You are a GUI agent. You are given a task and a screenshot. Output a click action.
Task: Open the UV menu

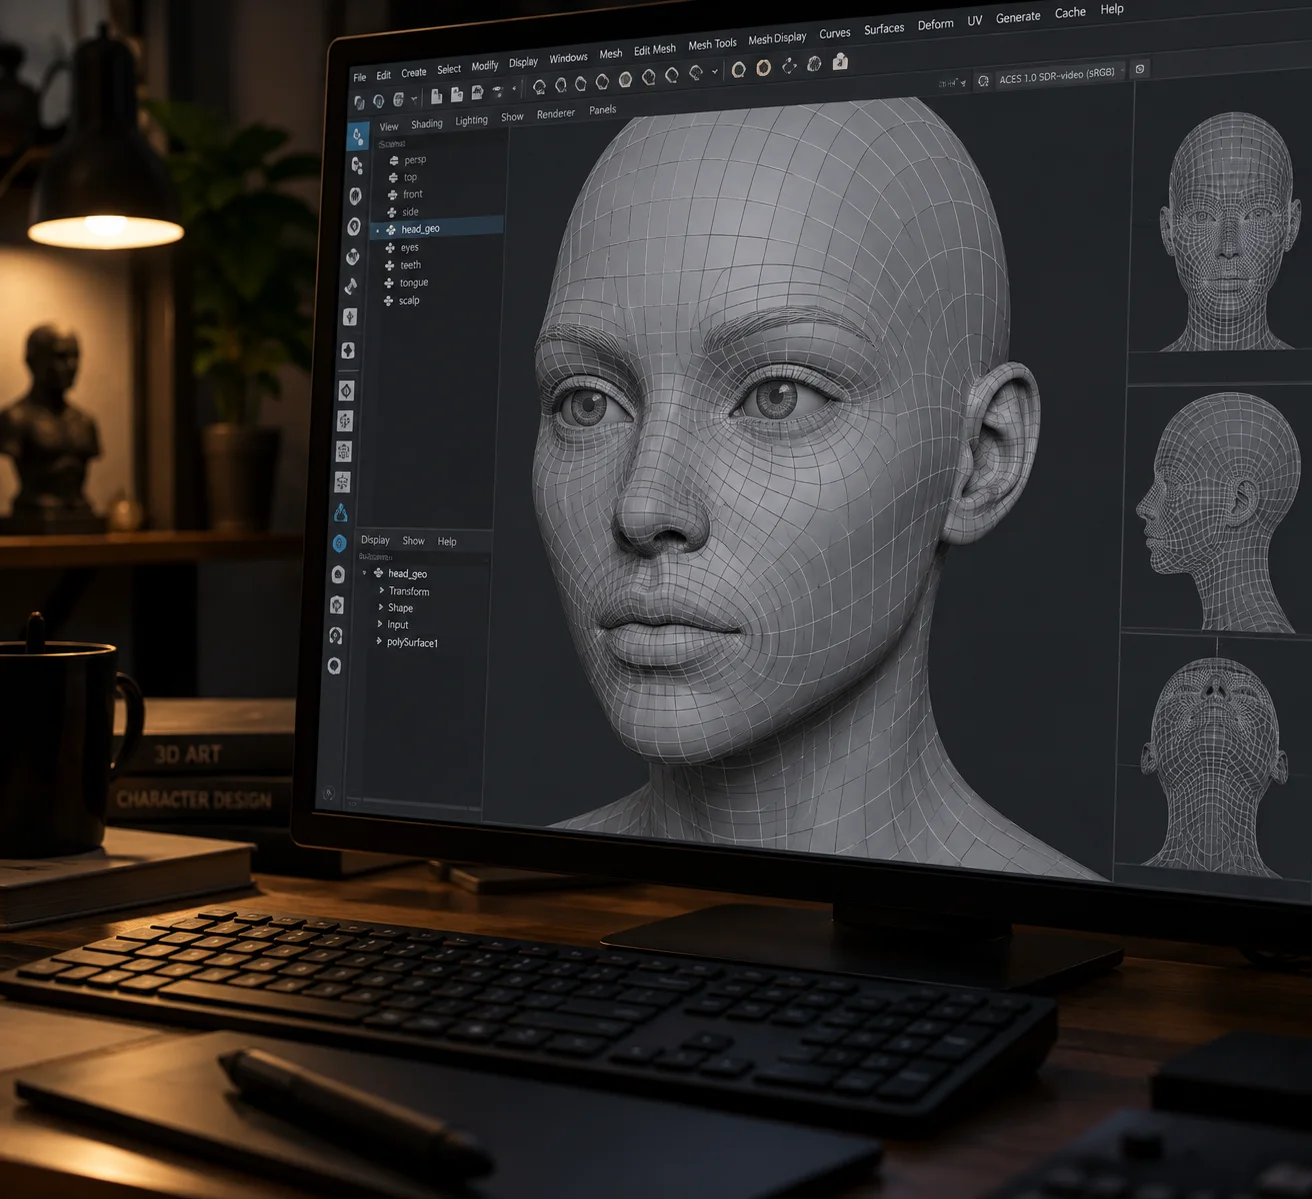click(975, 20)
